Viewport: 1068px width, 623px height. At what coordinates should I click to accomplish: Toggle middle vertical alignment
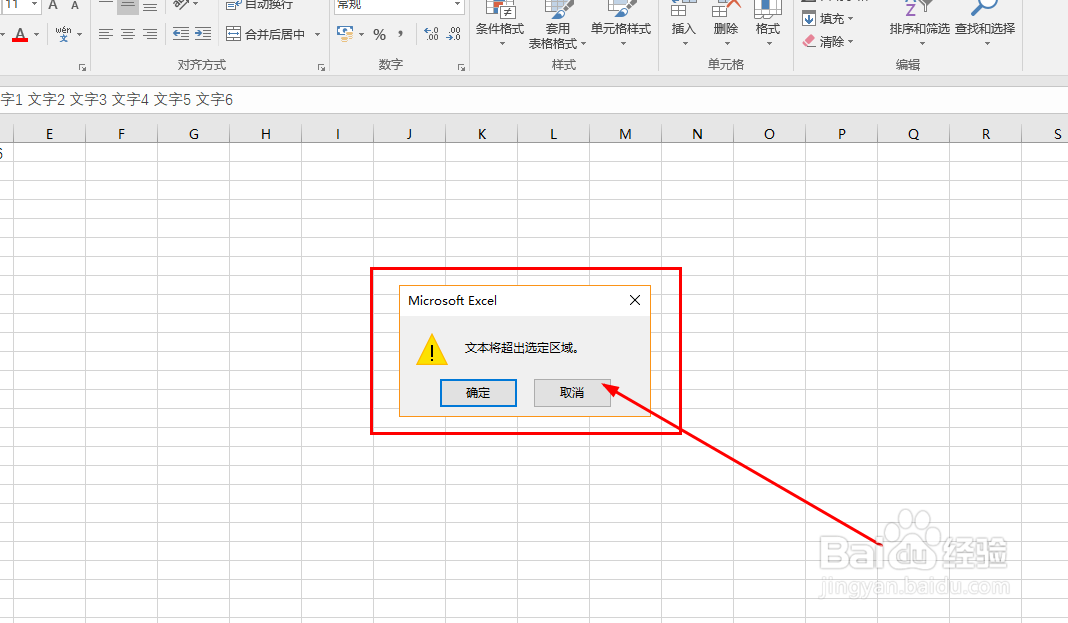[x=128, y=5]
